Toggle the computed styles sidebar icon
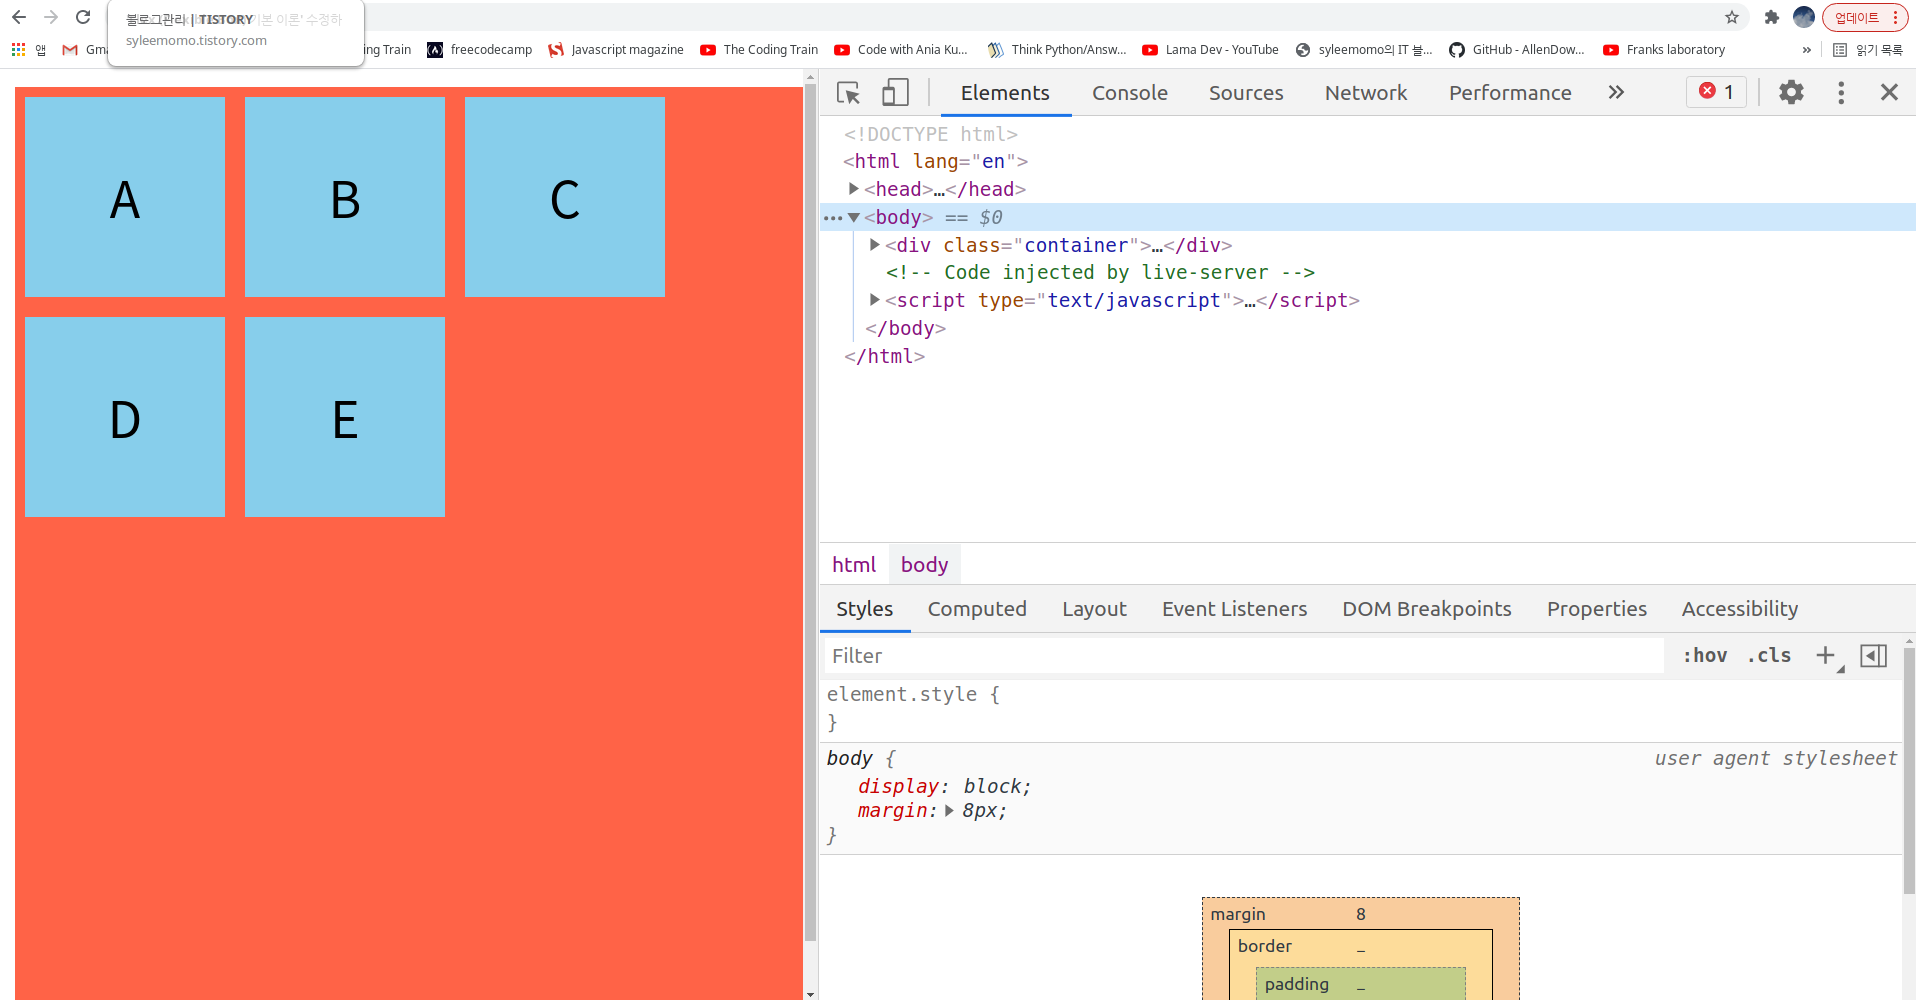The height and width of the screenshot is (1000, 1916). point(1873,655)
